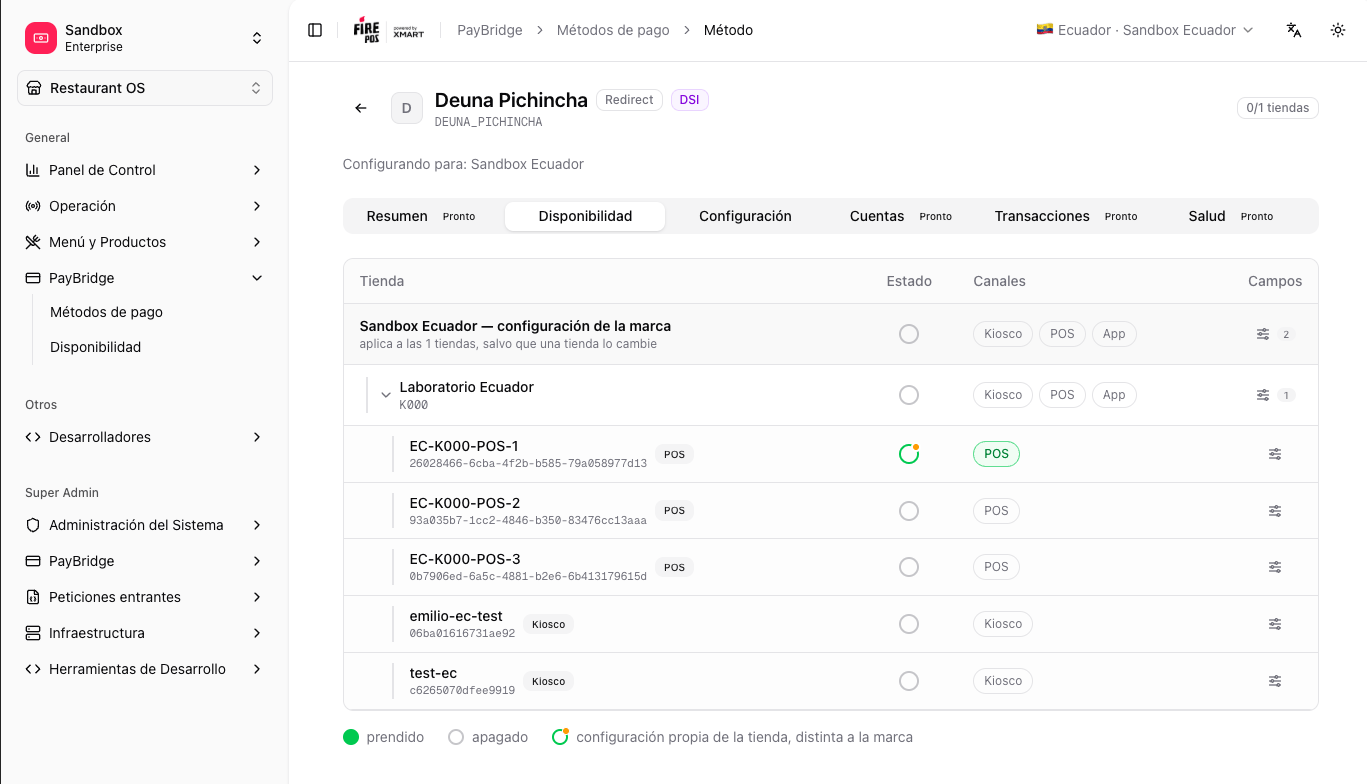
Task: Open Disponibilidad in the sidebar submenu
Action: 95,347
